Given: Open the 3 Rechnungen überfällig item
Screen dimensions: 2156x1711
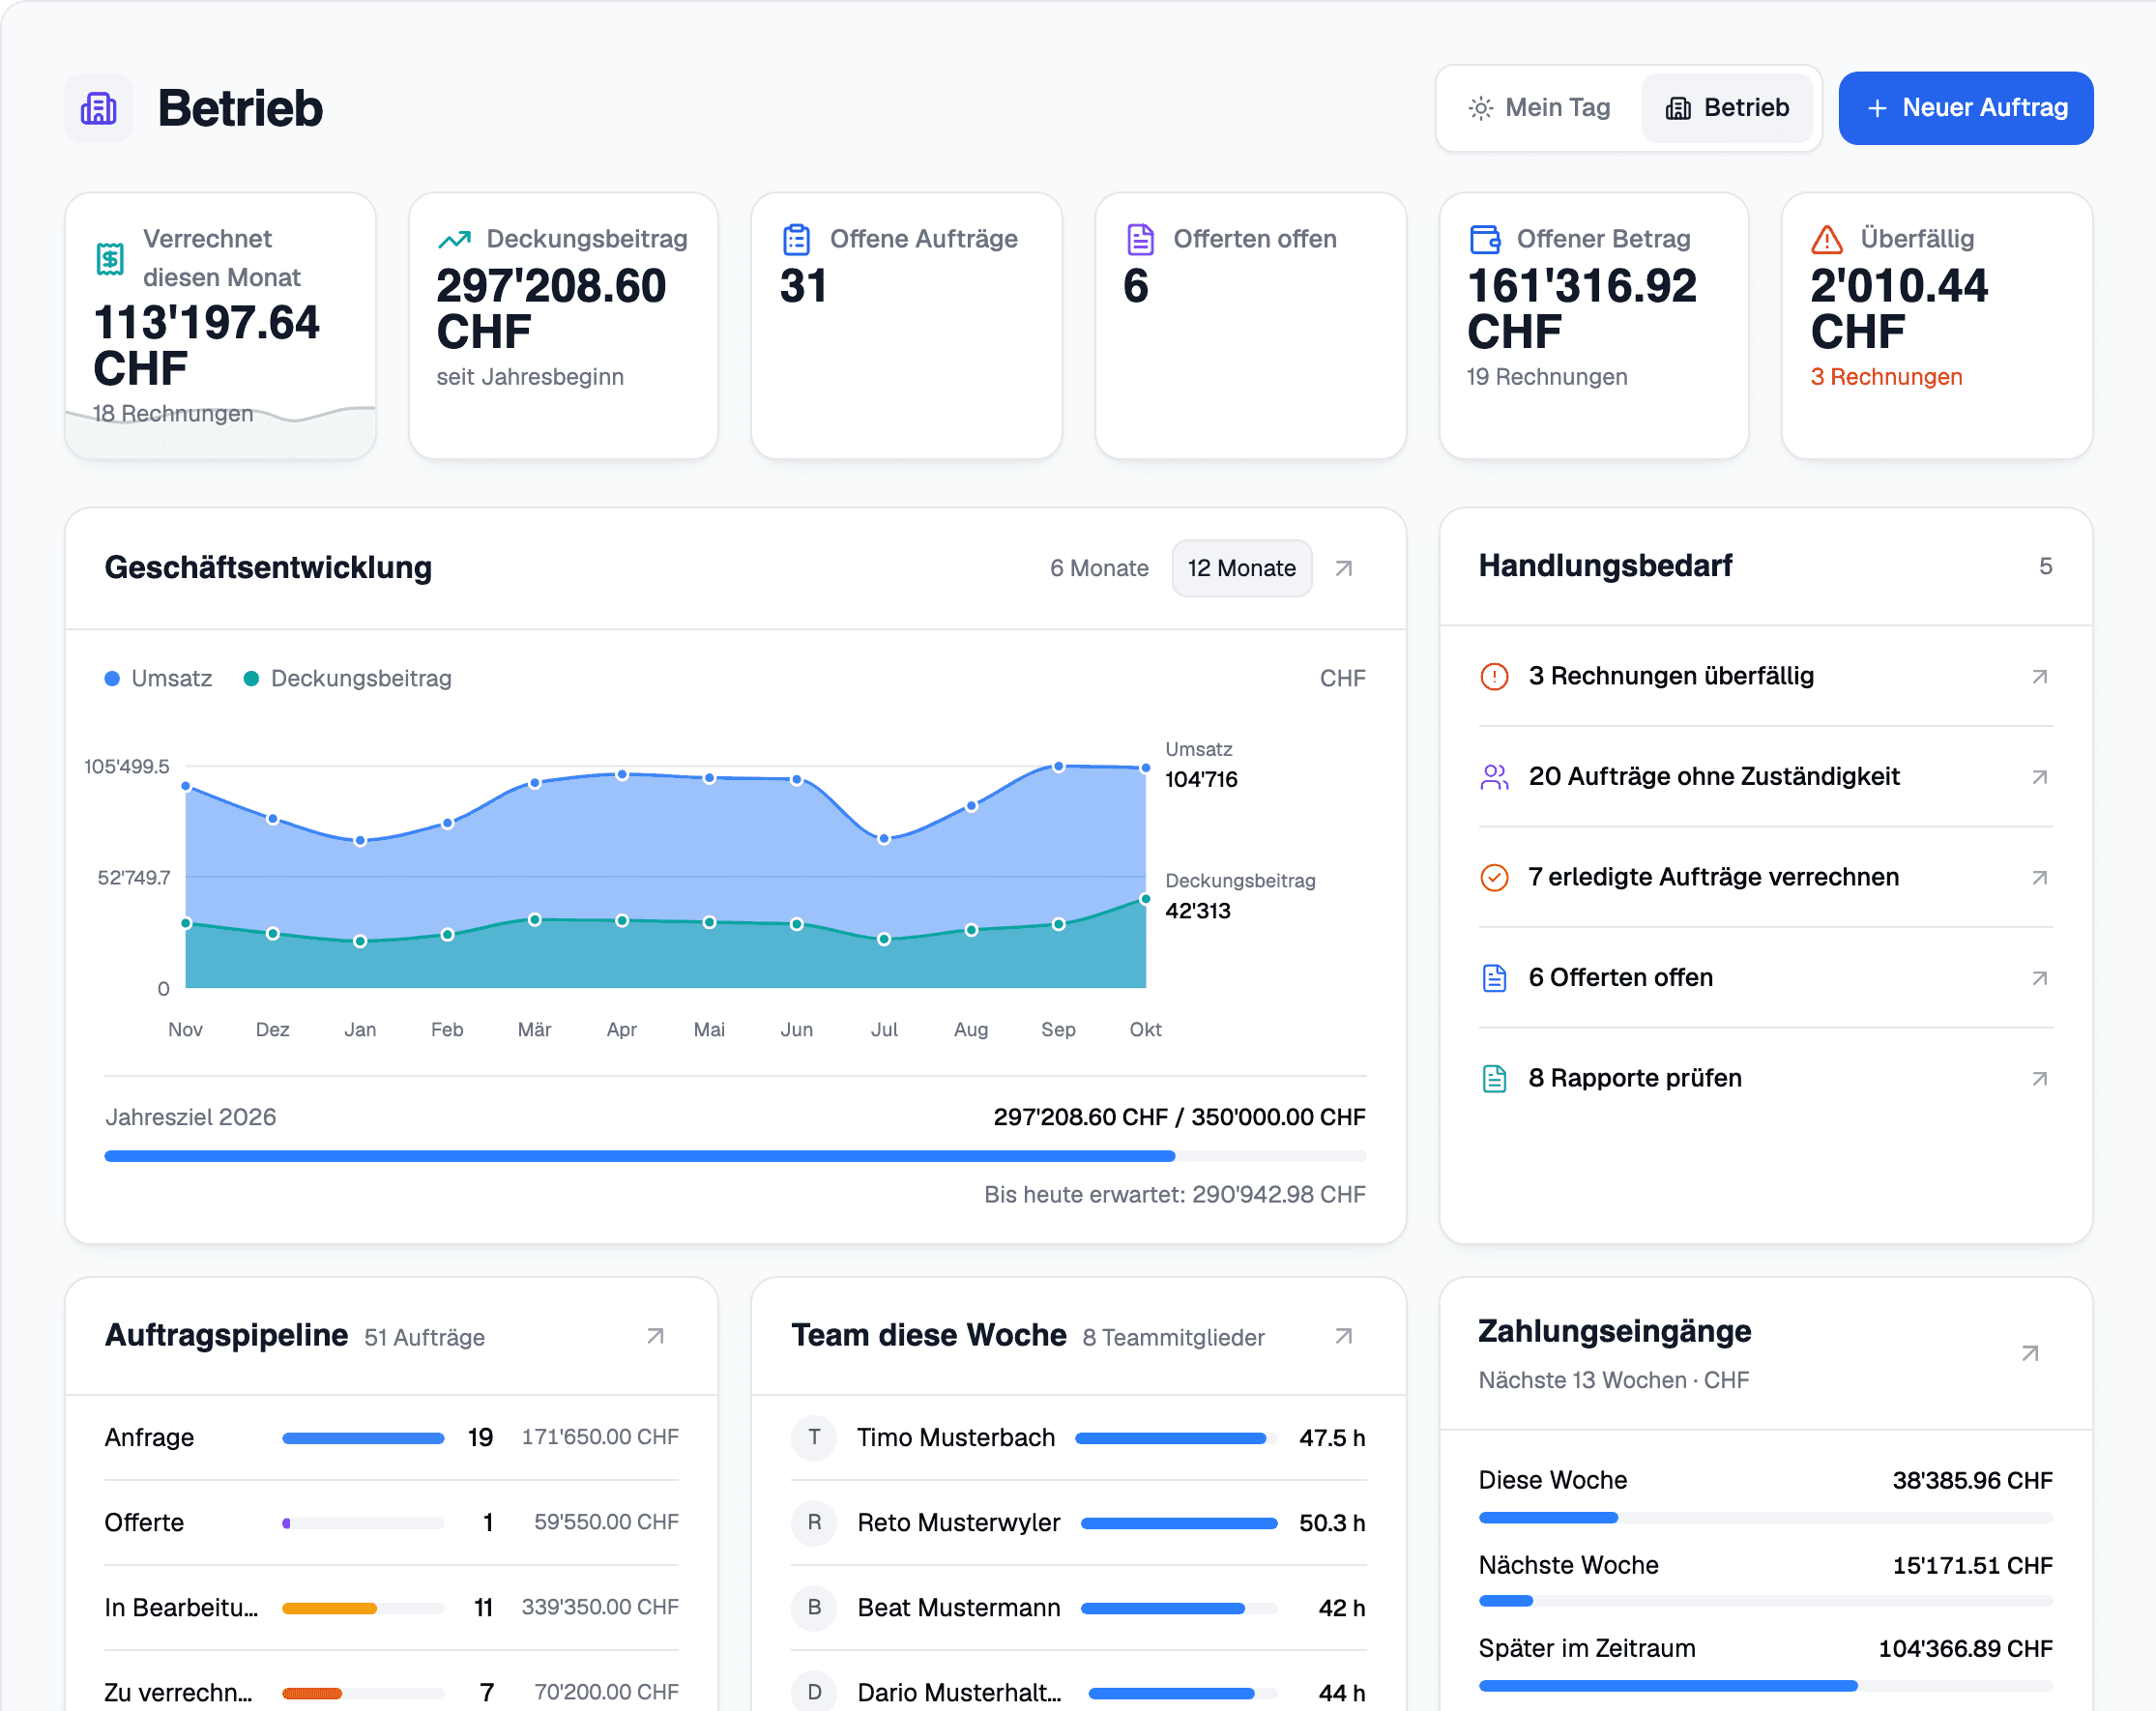Looking at the screenshot, I should click(x=1765, y=677).
